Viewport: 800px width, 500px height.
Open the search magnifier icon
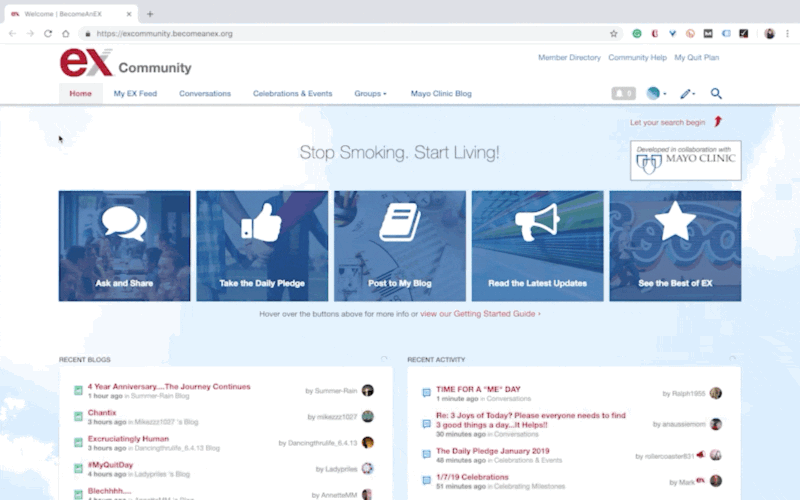point(716,93)
